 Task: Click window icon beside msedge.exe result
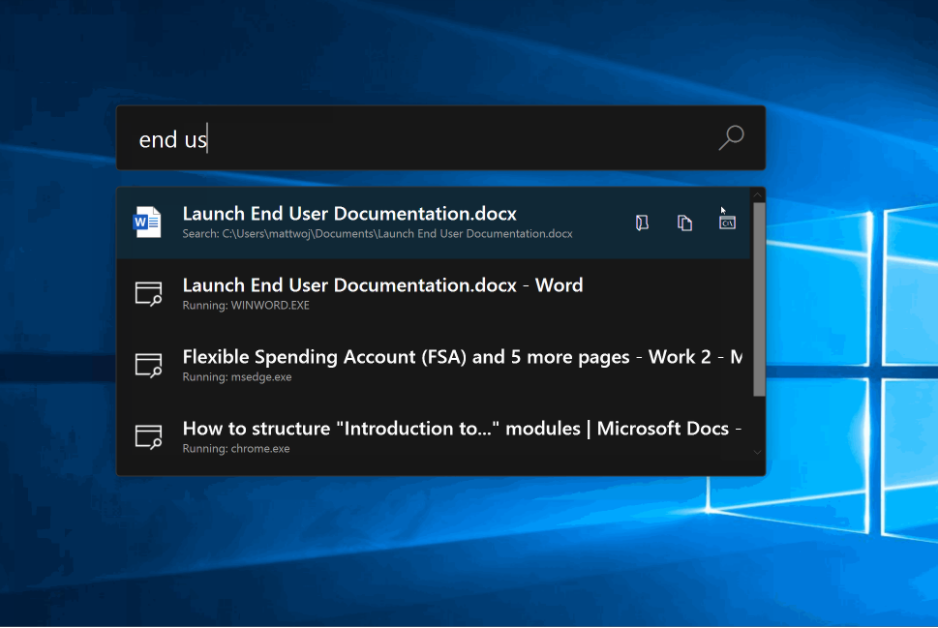click(x=148, y=365)
